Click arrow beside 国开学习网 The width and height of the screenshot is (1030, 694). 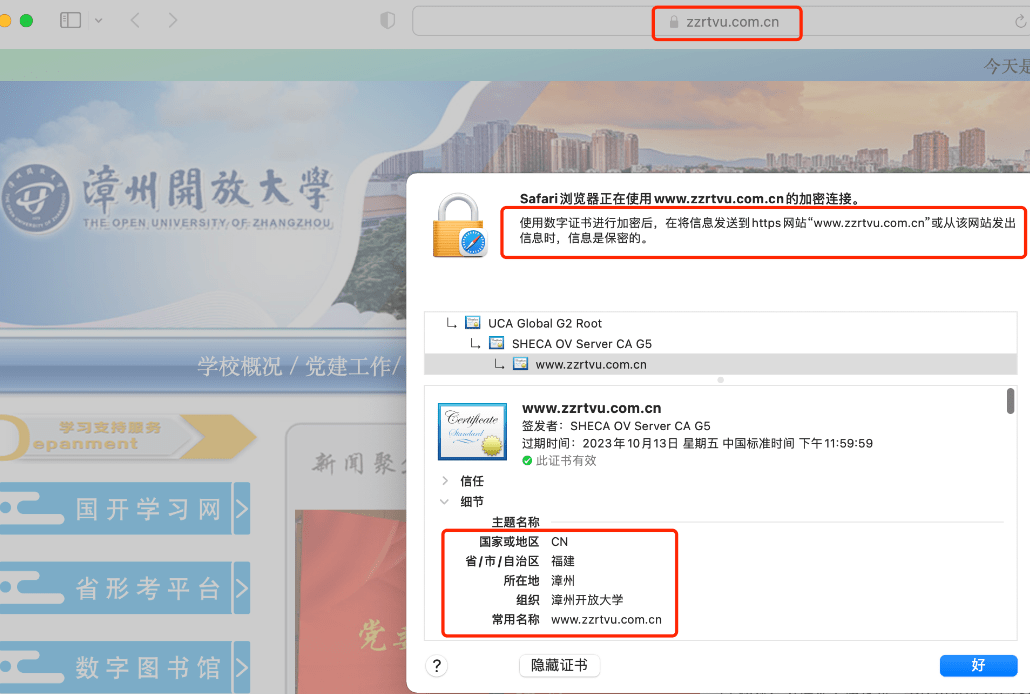coord(242,509)
